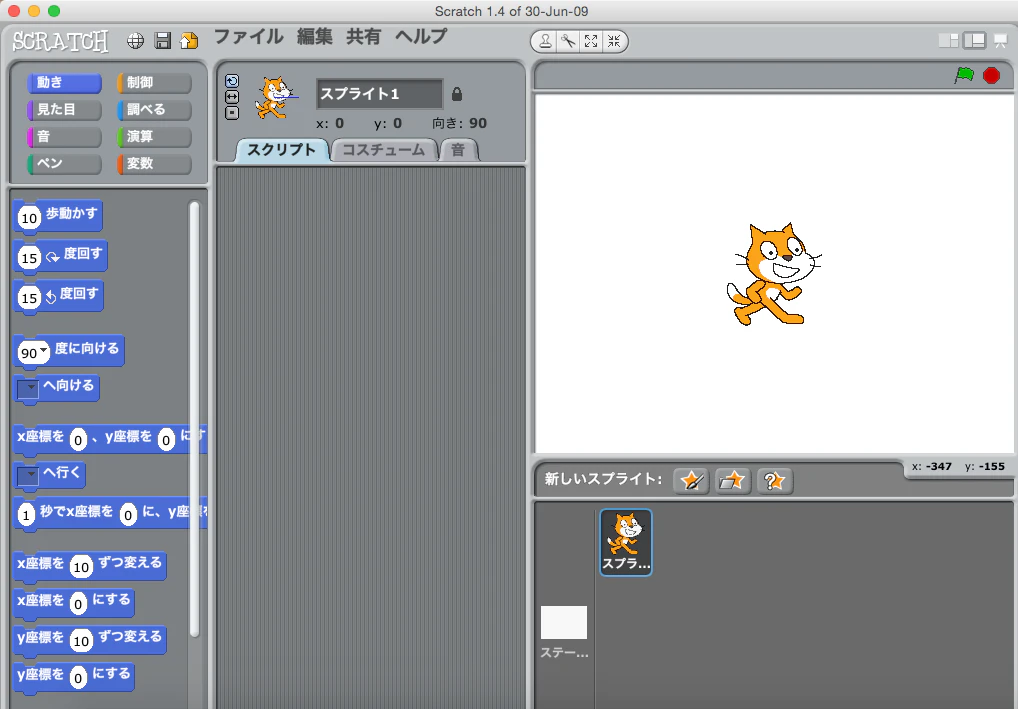
Task: Open direction dropdown in 度に向ける block
Action: click(x=43, y=351)
